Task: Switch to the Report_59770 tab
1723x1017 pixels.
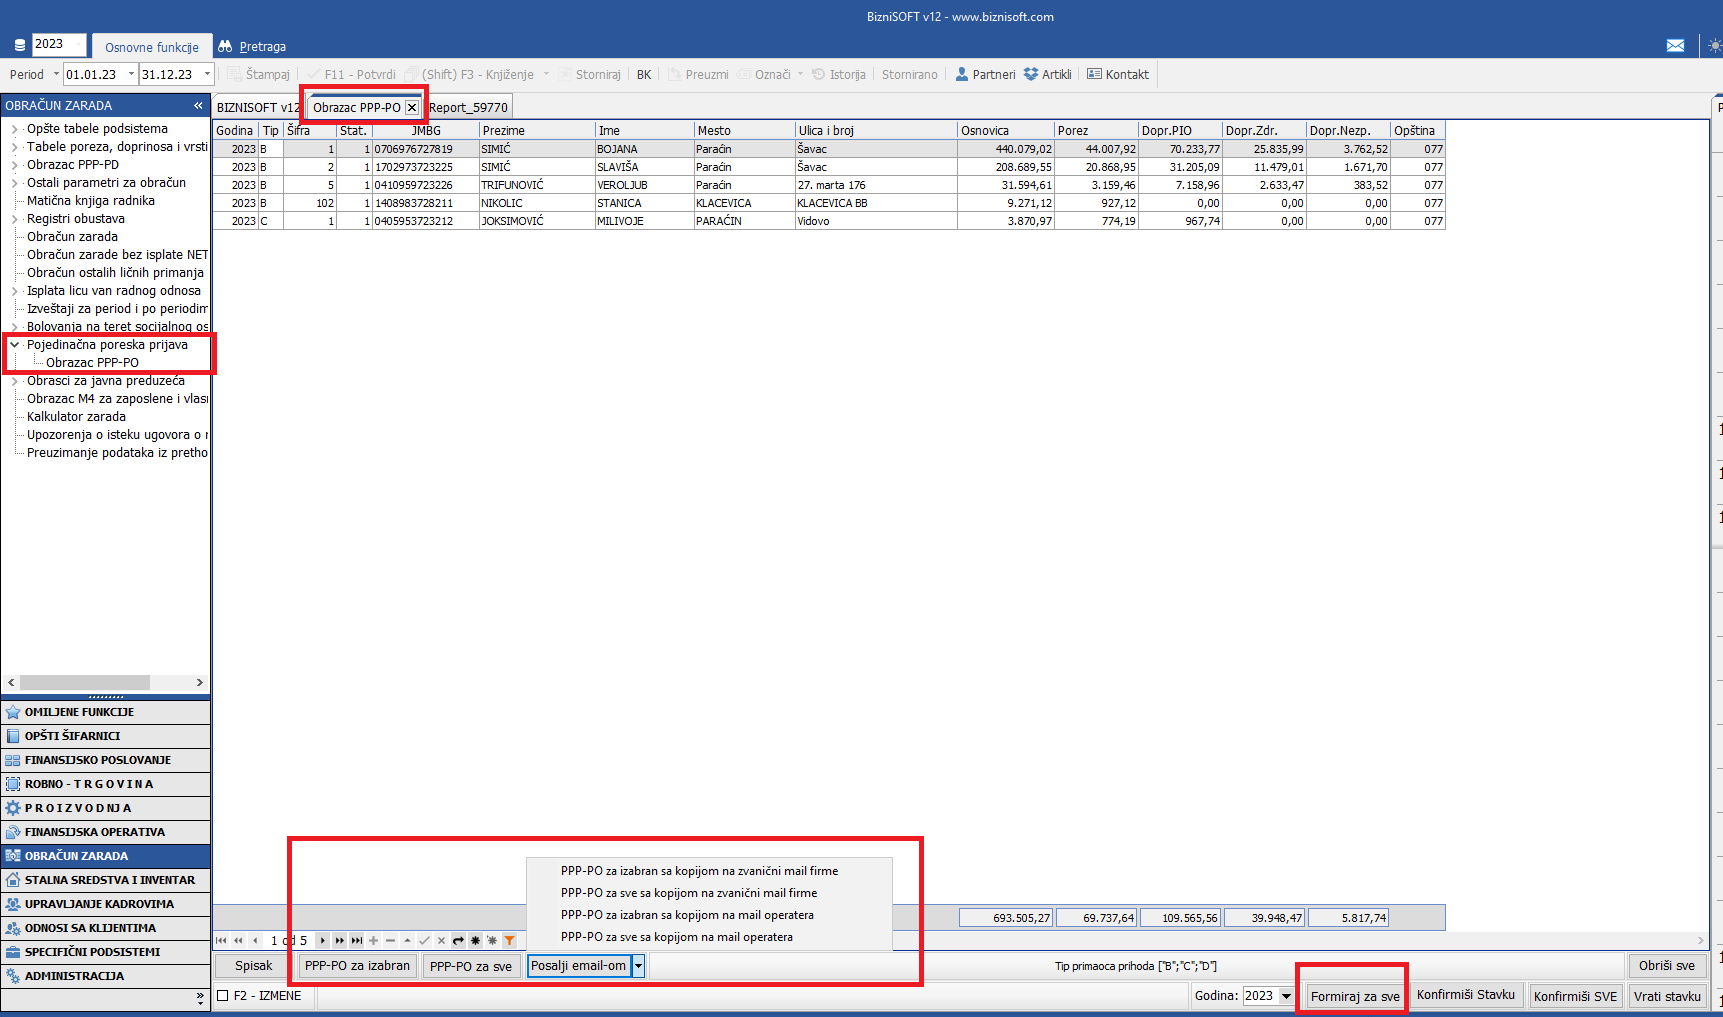Action: coord(468,107)
